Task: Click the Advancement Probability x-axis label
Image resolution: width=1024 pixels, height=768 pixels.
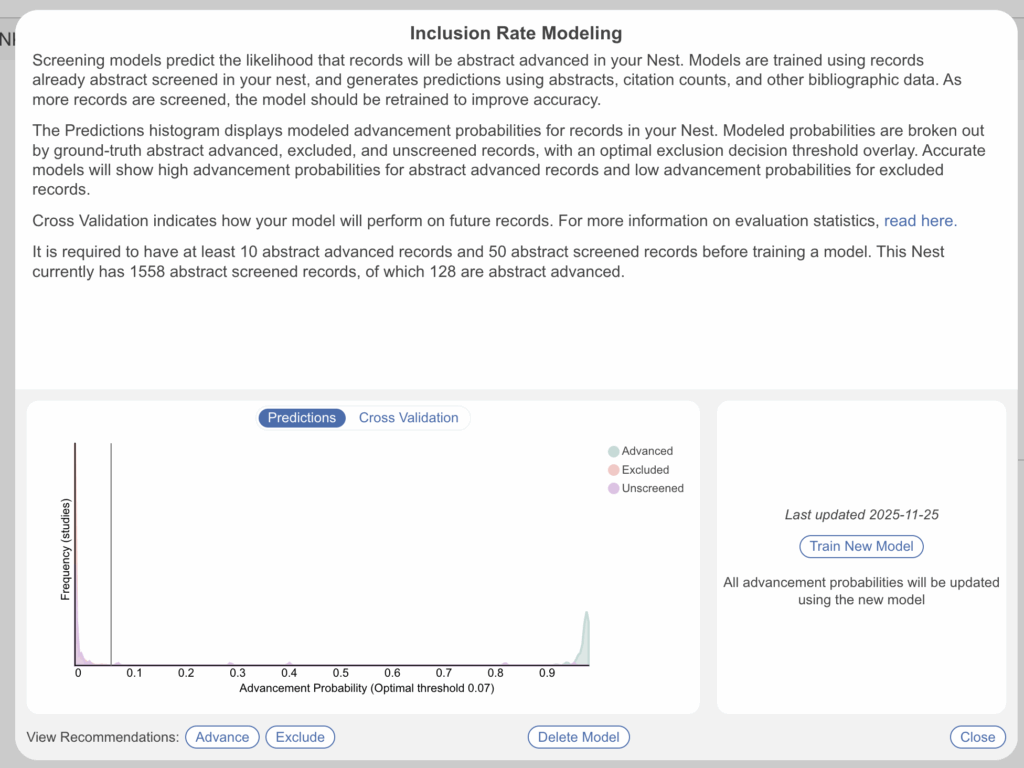Action: 367,689
